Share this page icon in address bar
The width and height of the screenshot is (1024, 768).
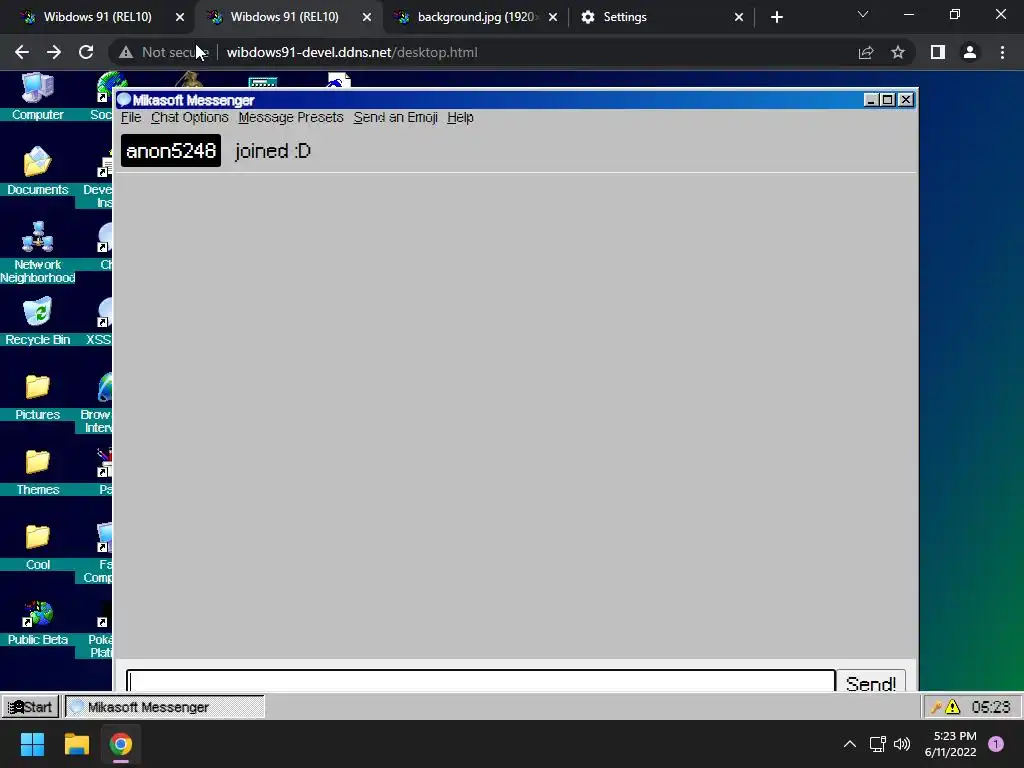coord(866,52)
